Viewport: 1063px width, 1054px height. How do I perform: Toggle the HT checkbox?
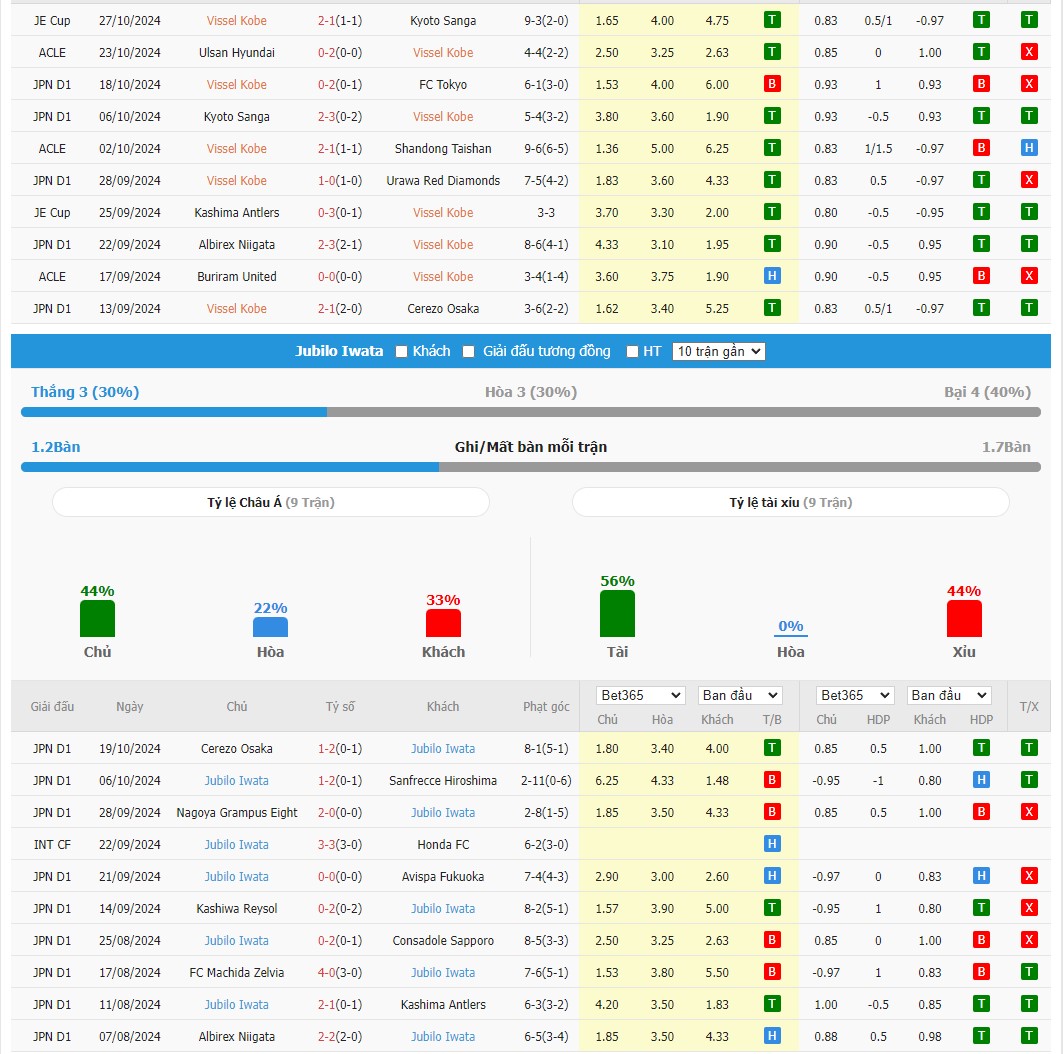click(633, 352)
